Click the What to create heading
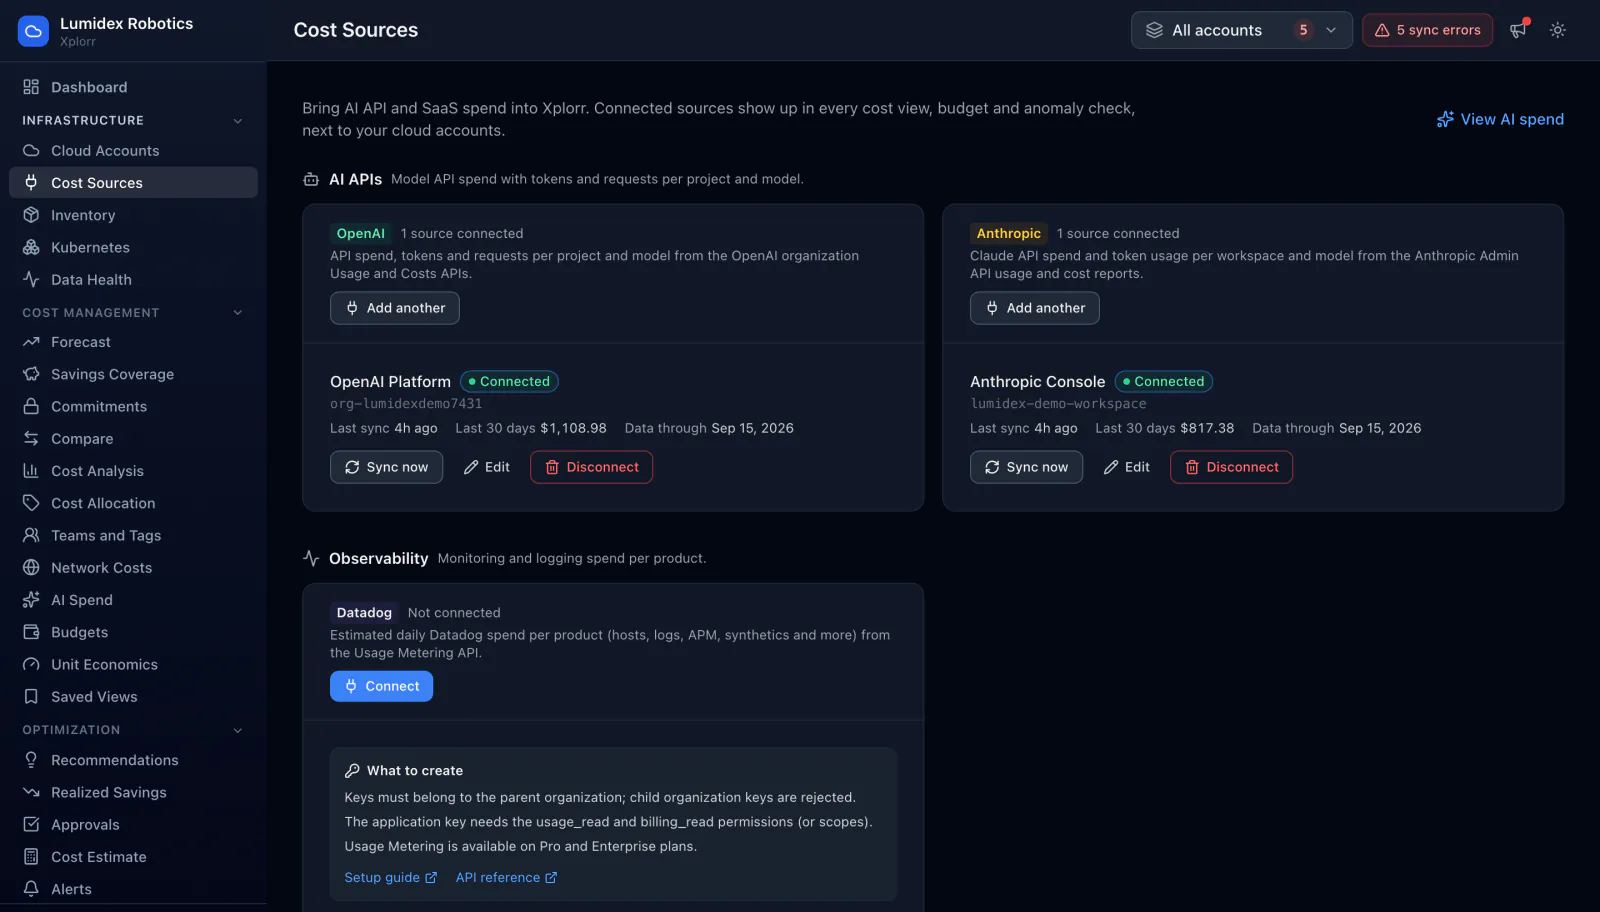The width and height of the screenshot is (1600, 912). [x=415, y=771]
